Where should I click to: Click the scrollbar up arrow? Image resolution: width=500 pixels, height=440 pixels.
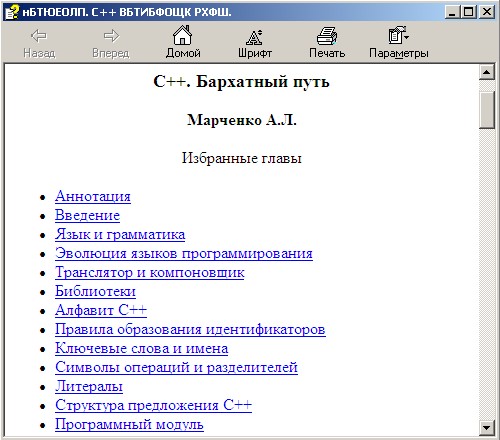pyautogui.click(x=487, y=72)
